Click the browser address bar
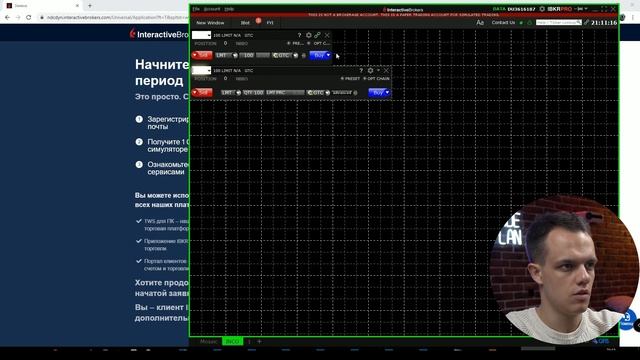Viewport: 640px width, 360px height. pos(114,18)
